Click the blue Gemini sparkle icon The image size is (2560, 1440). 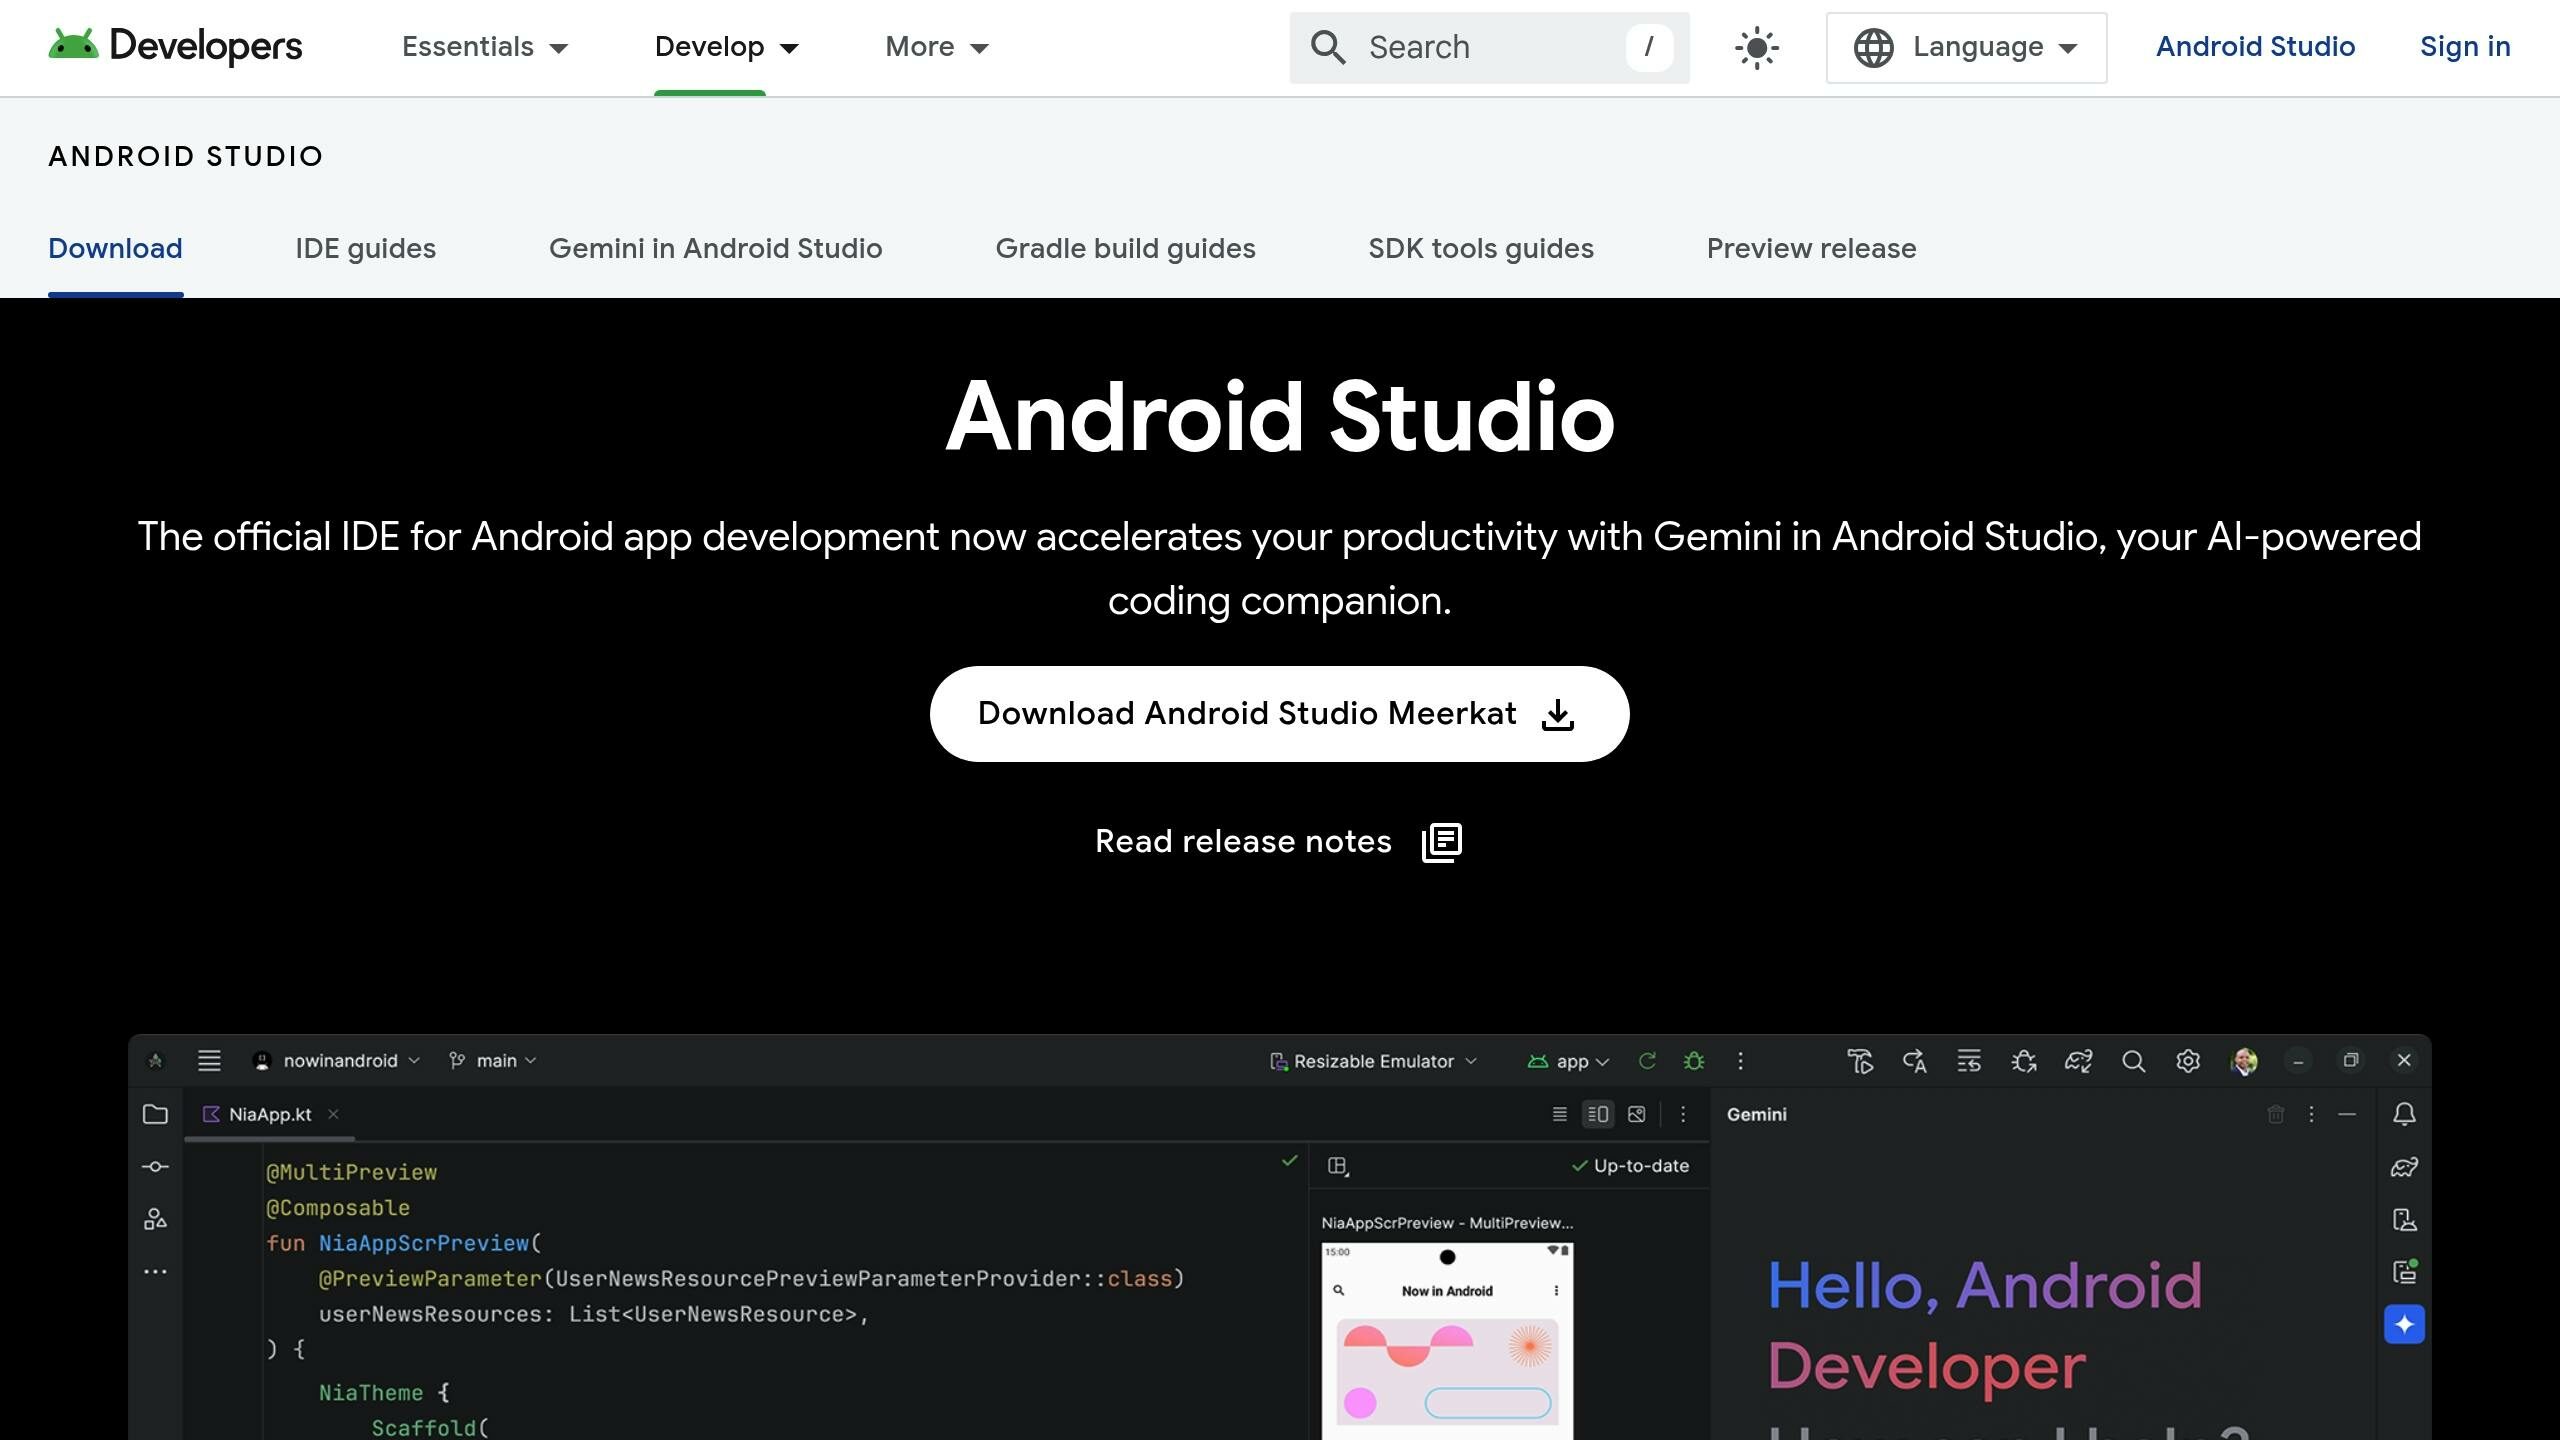pos(2404,1325)
